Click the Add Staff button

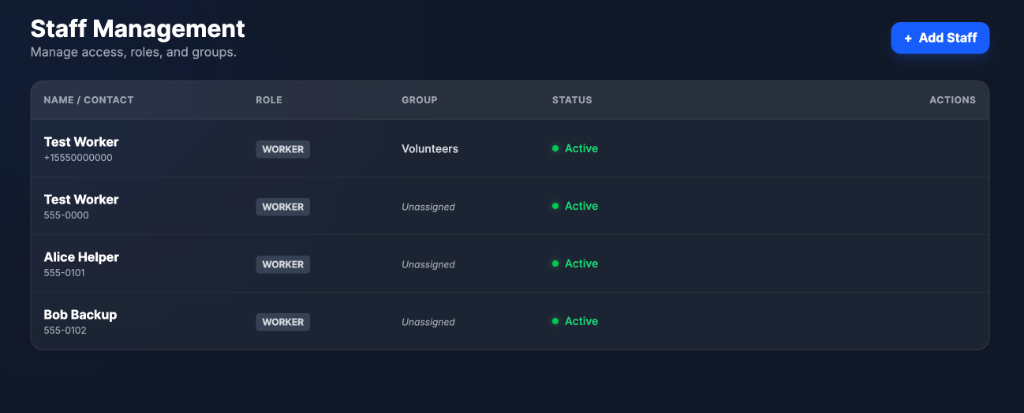(939, 38)
